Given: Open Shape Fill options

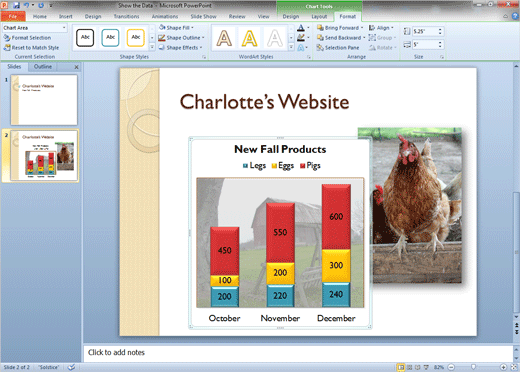Looking at the screenshot, I should [176, 28].
